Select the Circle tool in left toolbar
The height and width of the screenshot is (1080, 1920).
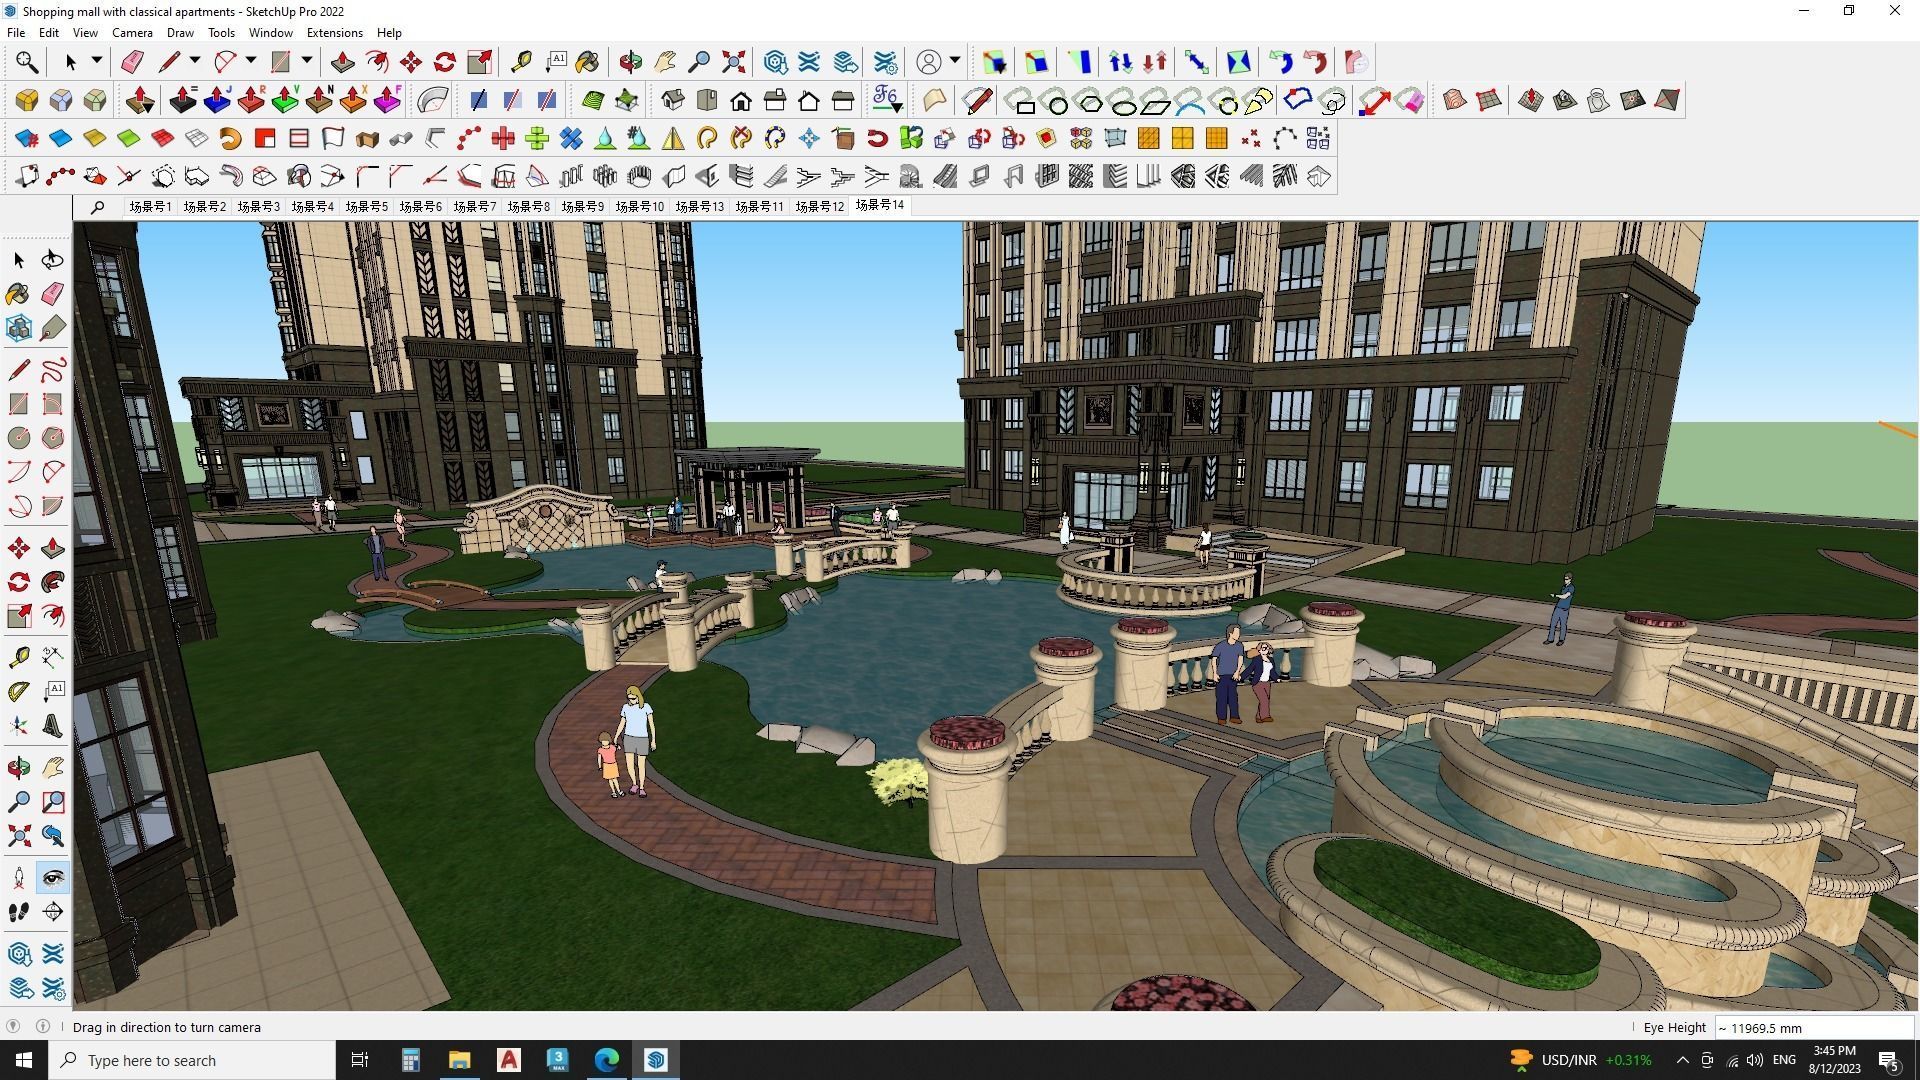point(19,438)
